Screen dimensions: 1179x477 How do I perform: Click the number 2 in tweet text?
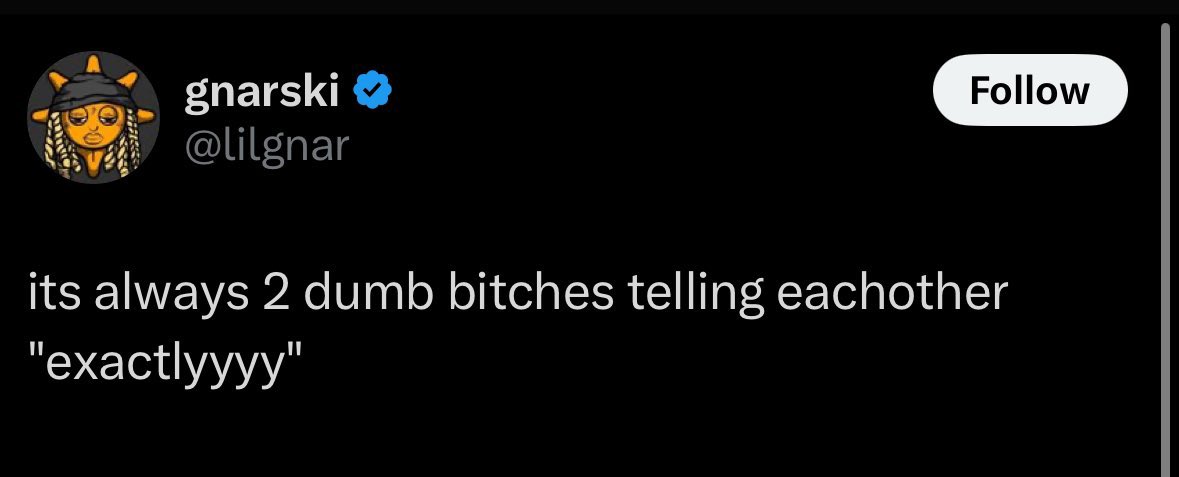[276, 293]
